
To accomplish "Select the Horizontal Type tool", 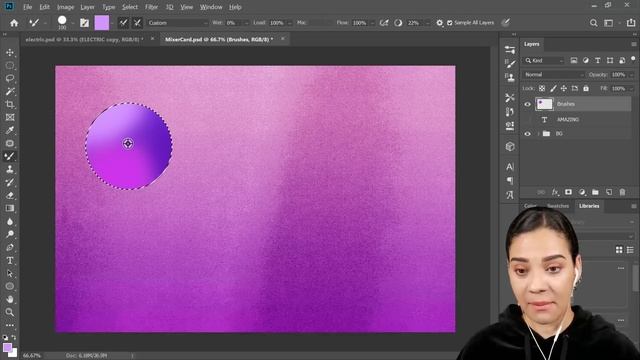I will 10,260.
